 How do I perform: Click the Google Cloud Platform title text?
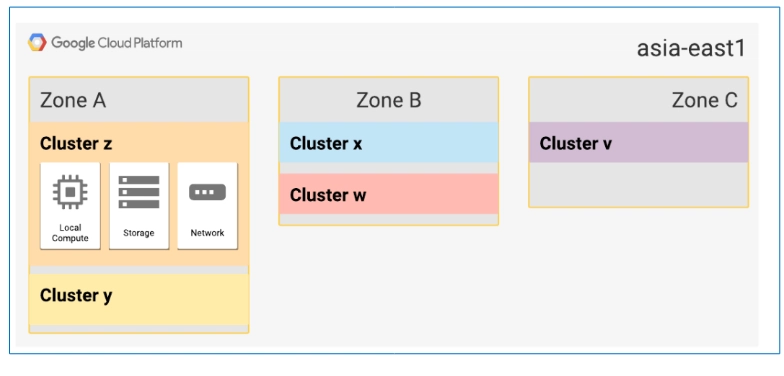[x=116, y=43]
